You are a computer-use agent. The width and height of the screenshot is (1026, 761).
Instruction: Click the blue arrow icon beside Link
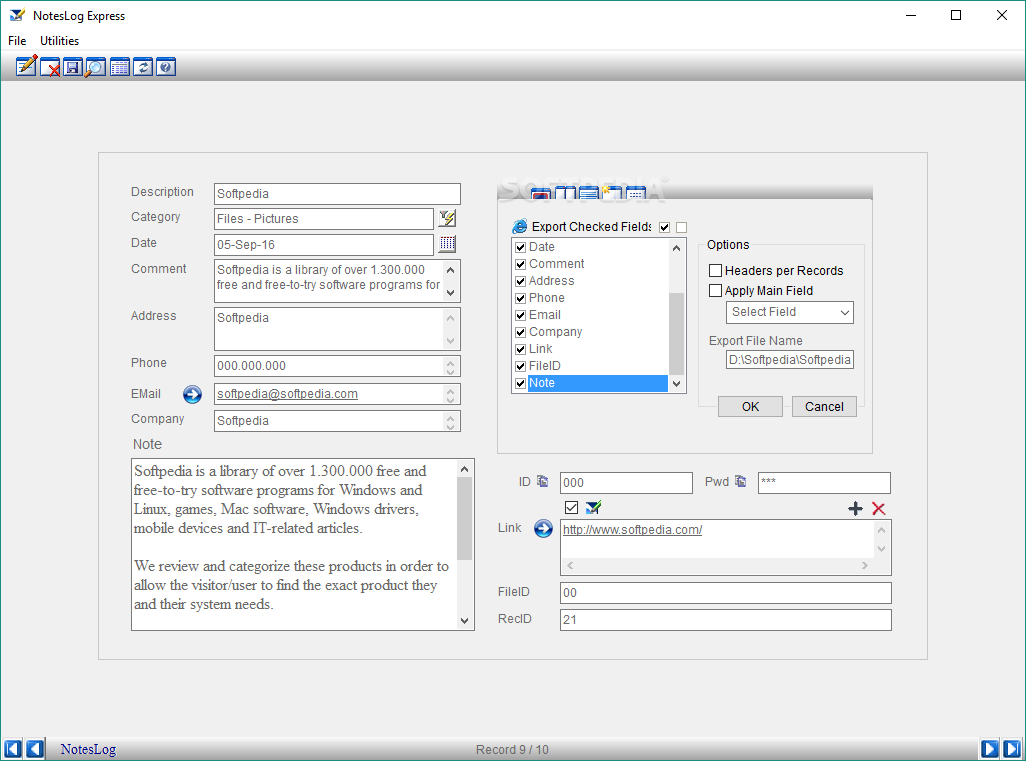pyautogui.click(x=543, y=528)
